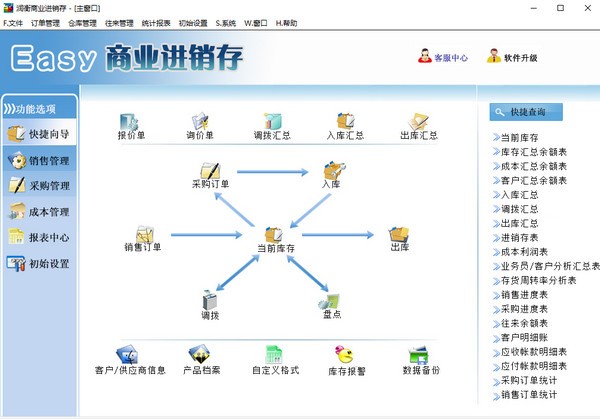Select 快捷向导 in the sidebar

coord(39,134)
